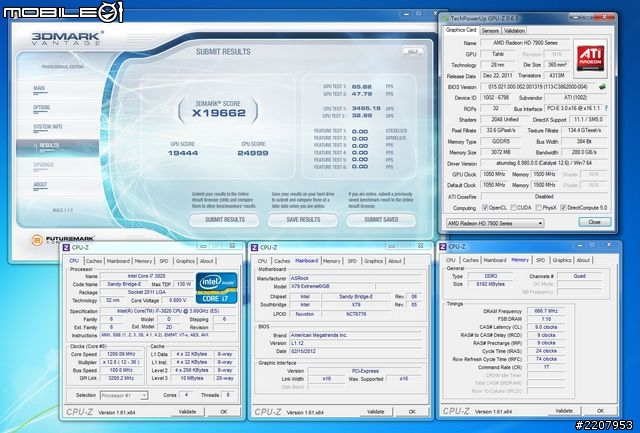The image size is (640, 433).
Task: Switch to the Sensors tab in GPU-Z
Action: coord(490,31)
